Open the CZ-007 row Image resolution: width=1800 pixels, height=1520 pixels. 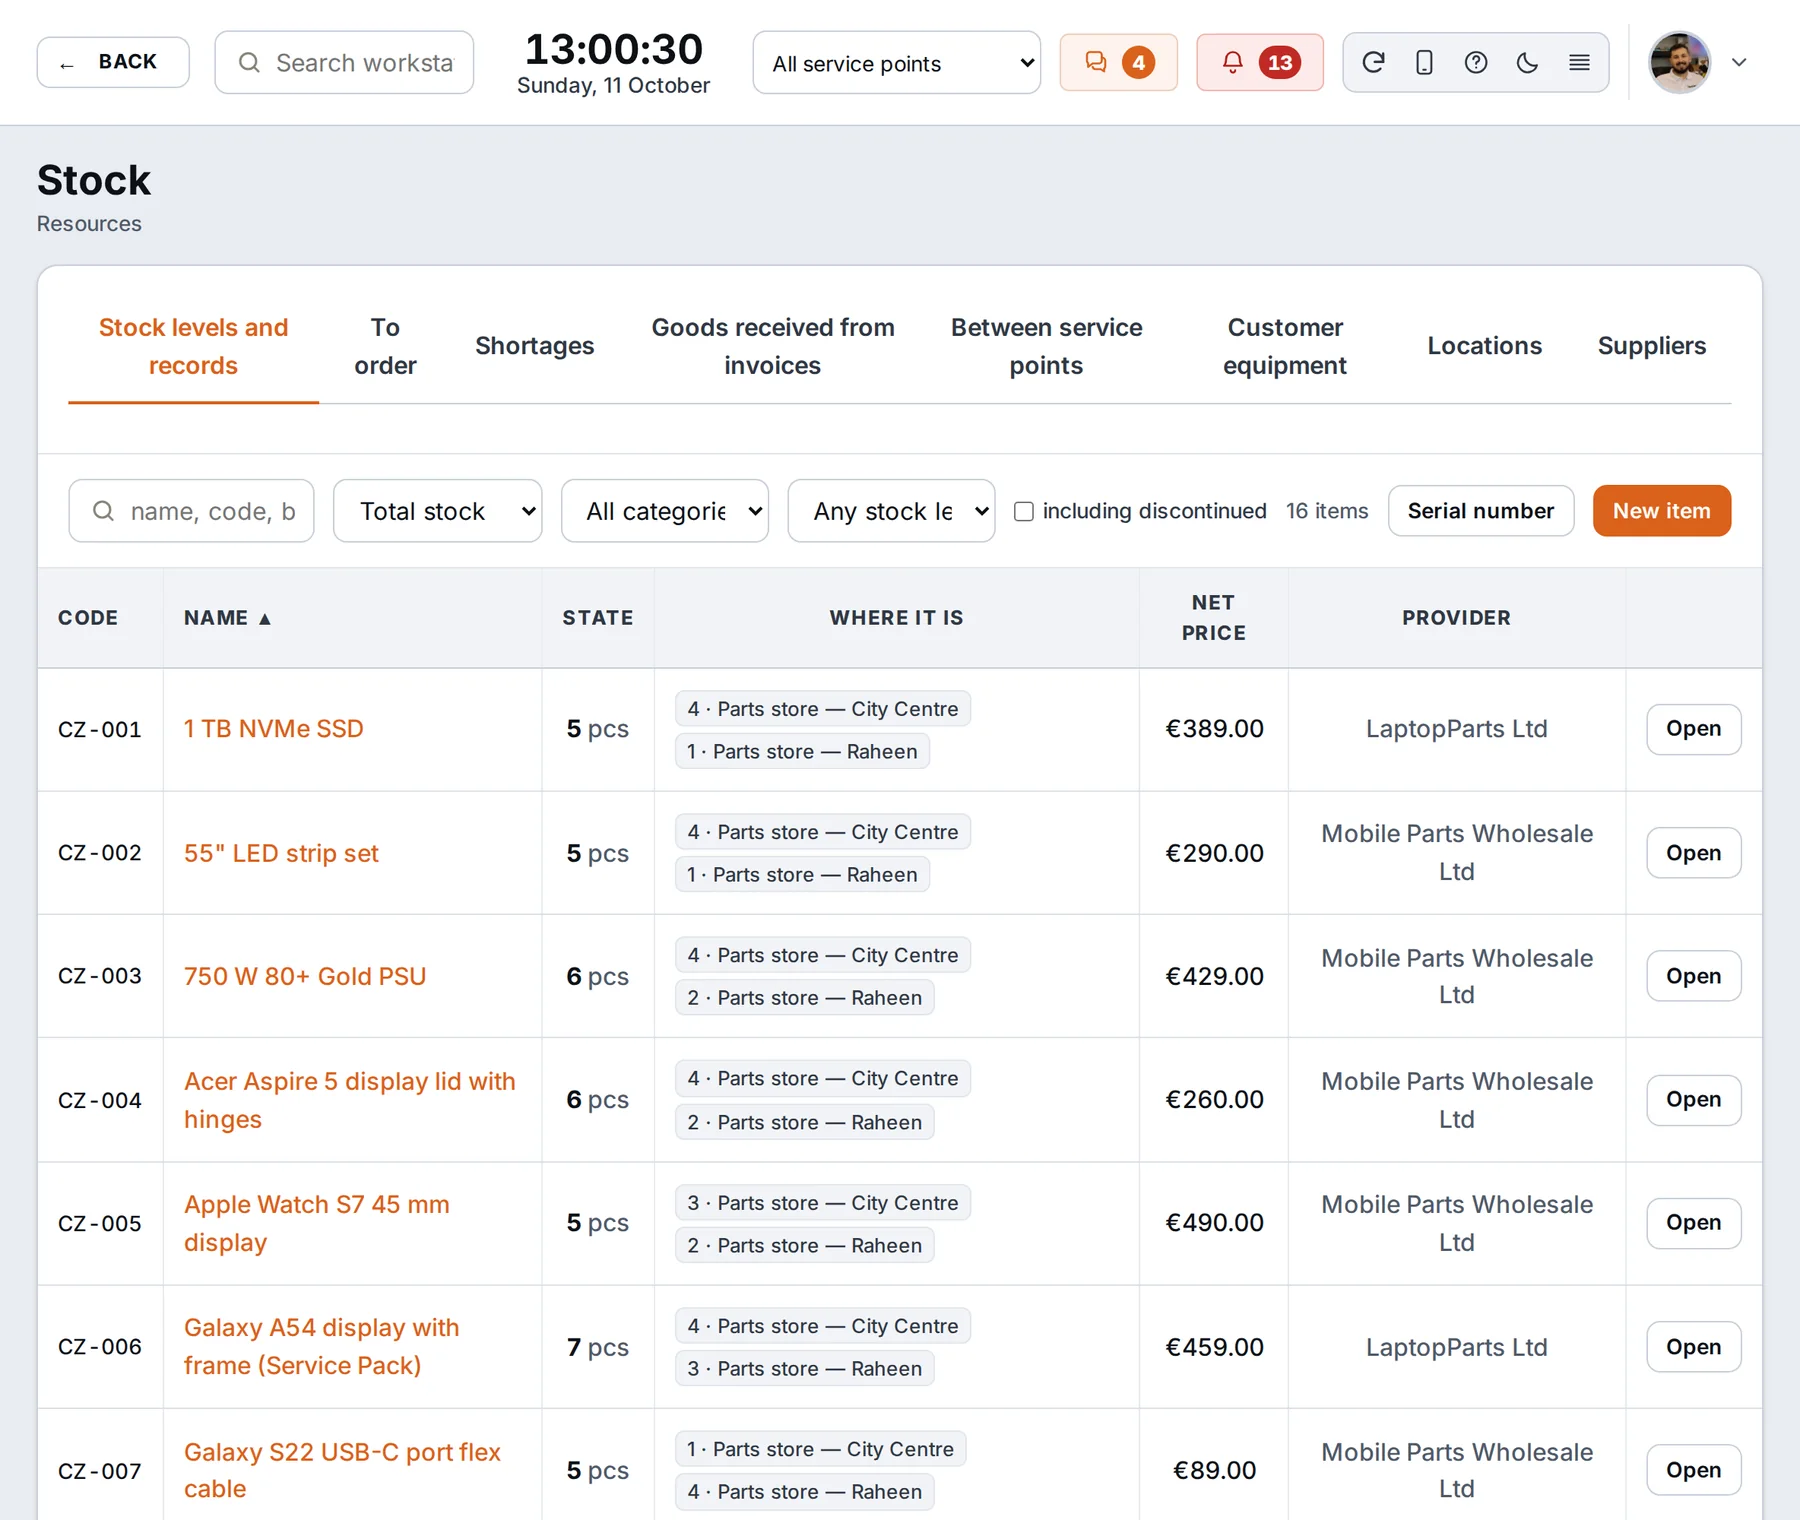point(1693,1470)
